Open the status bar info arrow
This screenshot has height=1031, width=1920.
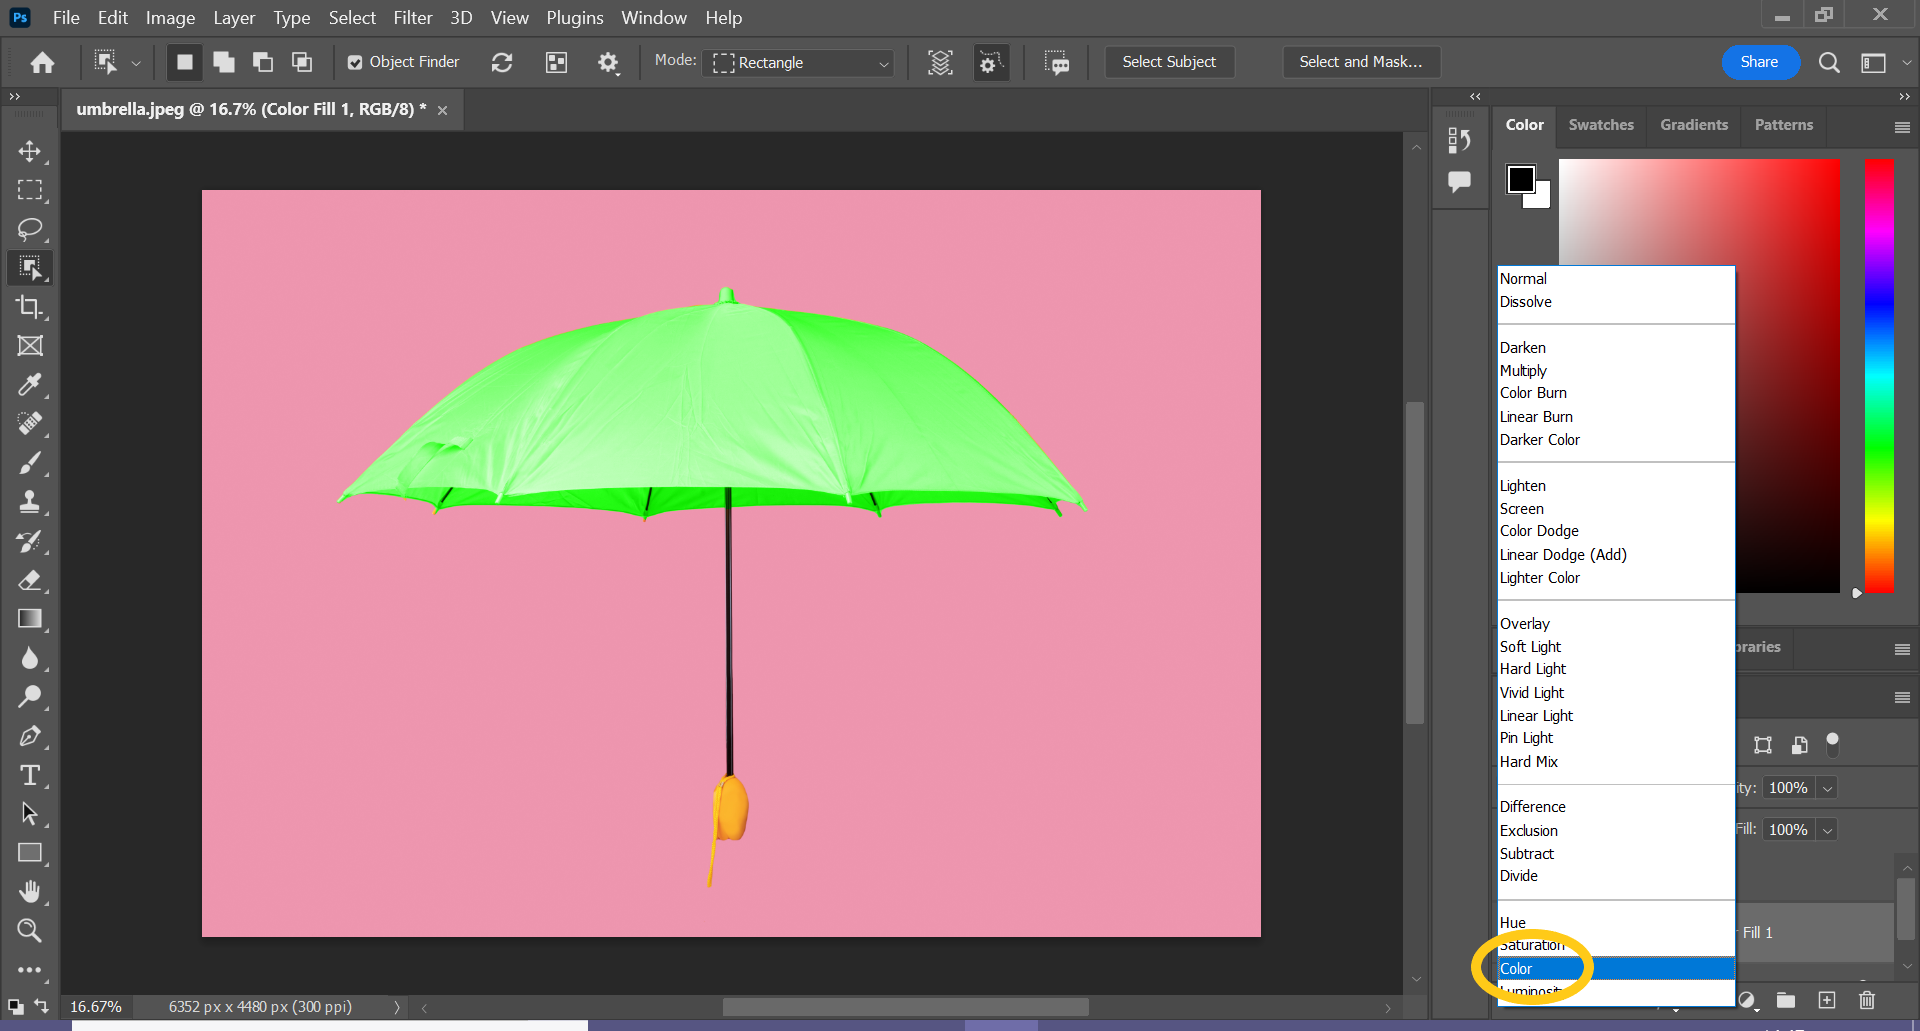click(397, 1007)
